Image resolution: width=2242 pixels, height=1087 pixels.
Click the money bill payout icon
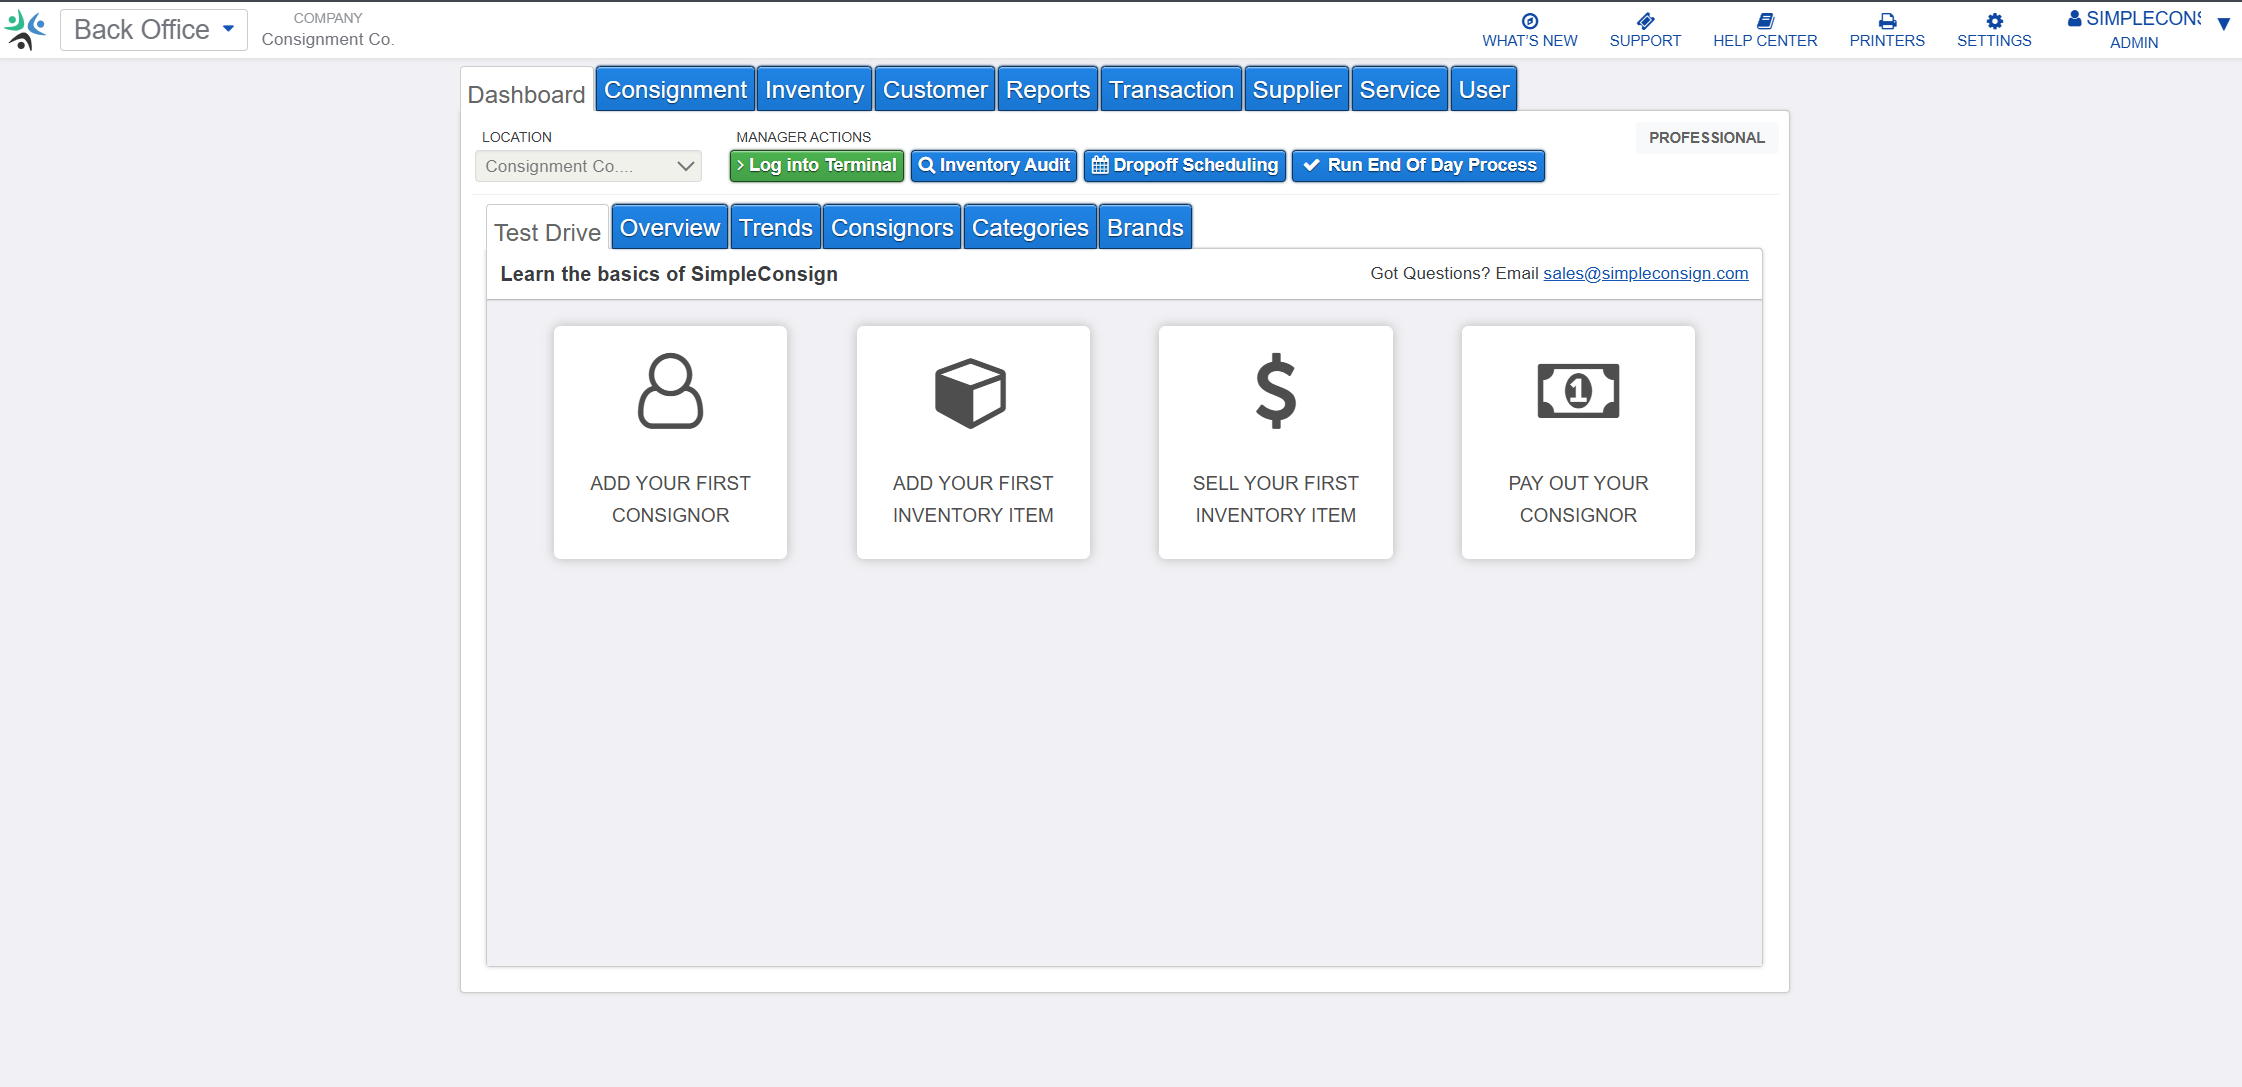click(x=1578, y=391)
